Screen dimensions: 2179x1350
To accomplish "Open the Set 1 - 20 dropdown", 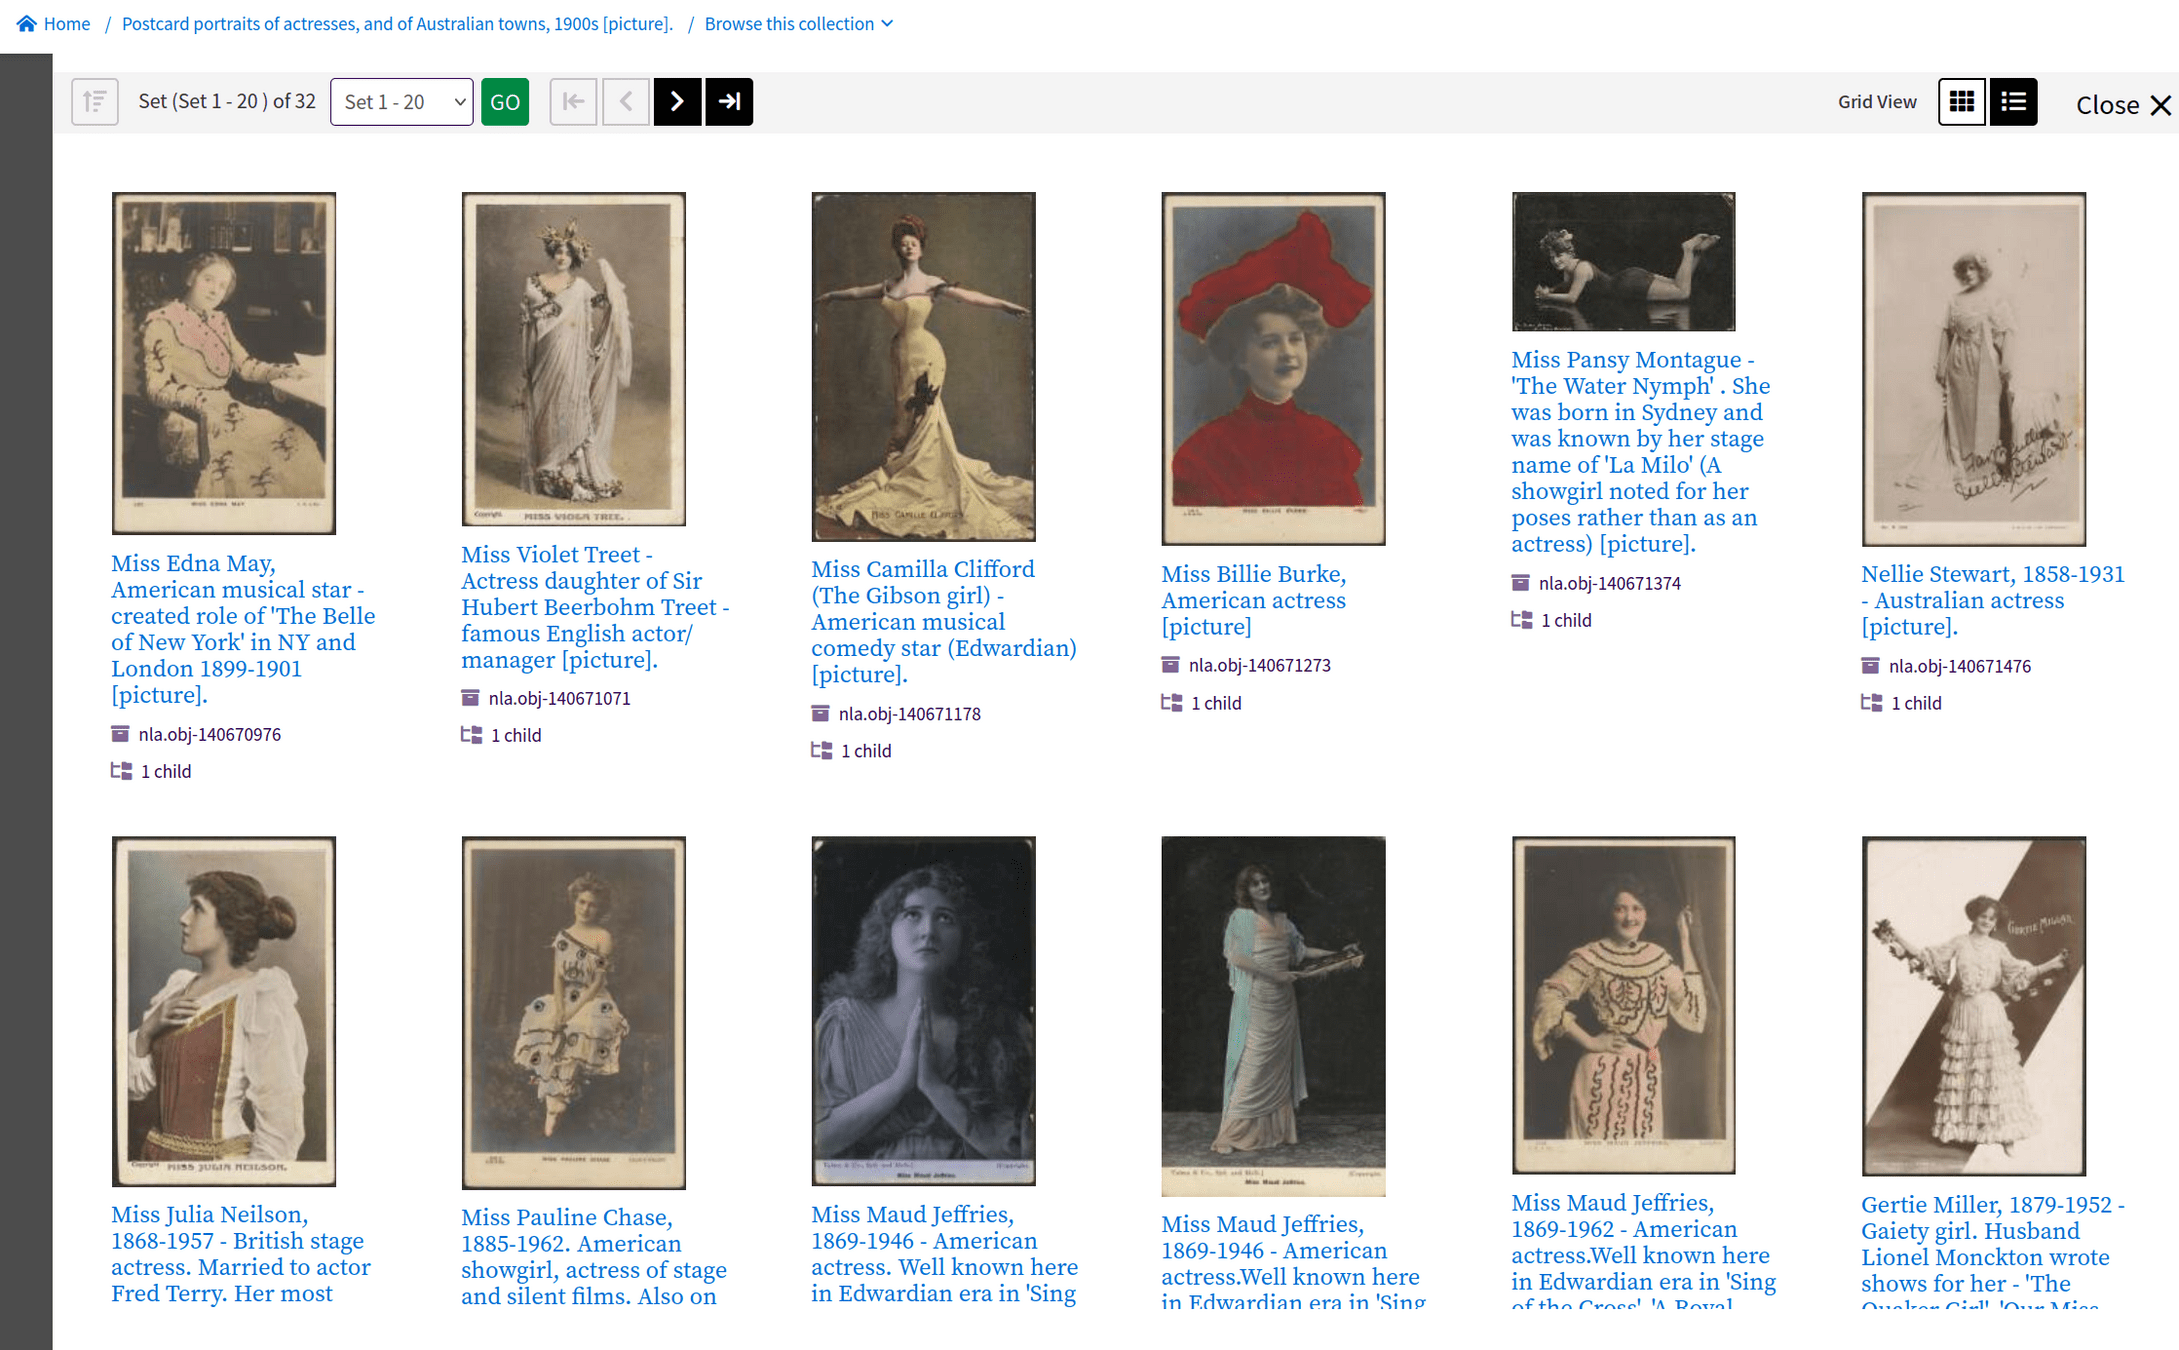I will coord(402,102).
